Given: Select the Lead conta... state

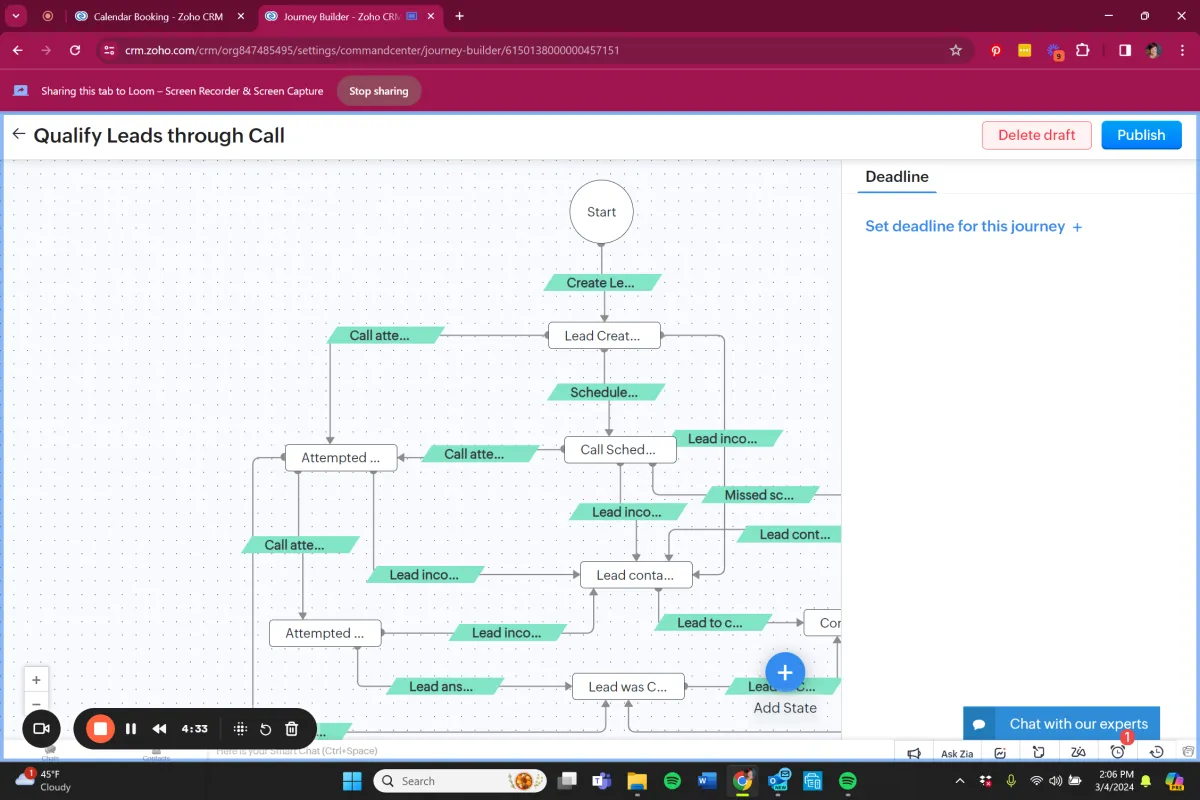Looking at the screenshot, I should [x=636, y=575].
